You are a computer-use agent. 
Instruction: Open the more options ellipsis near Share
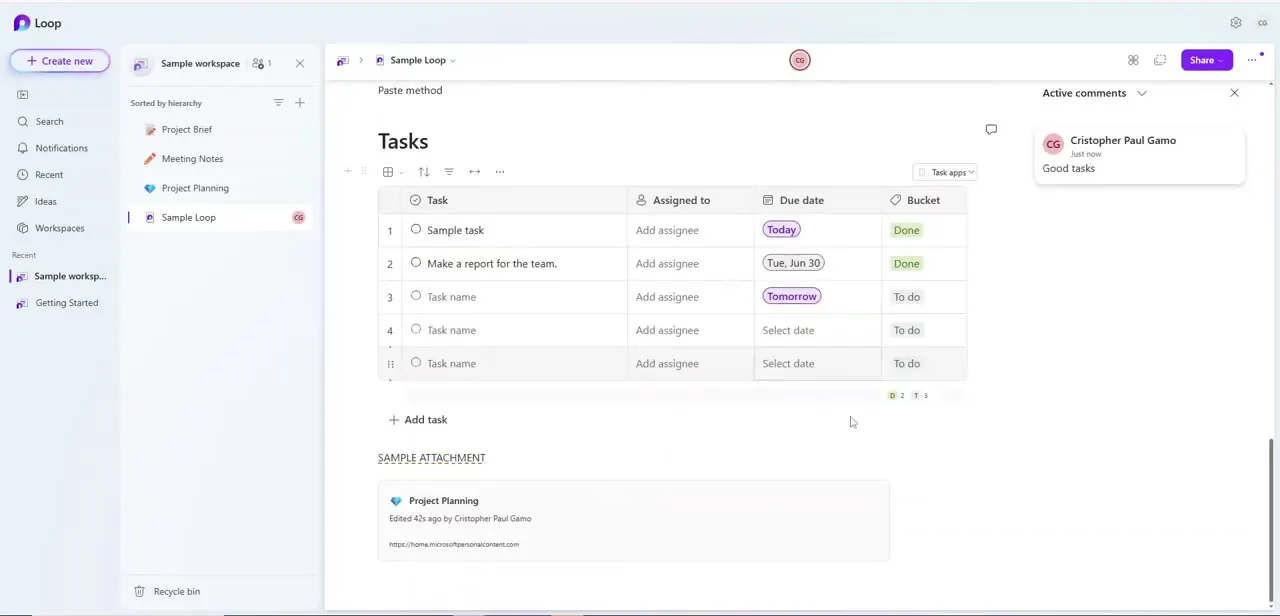pyautogui.click(x=1252, y=61)
